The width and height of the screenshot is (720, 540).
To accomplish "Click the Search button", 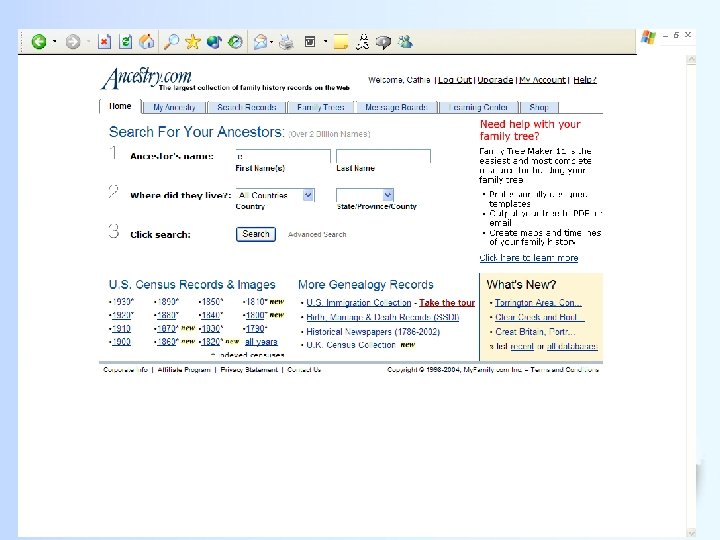I will (256, 234).
